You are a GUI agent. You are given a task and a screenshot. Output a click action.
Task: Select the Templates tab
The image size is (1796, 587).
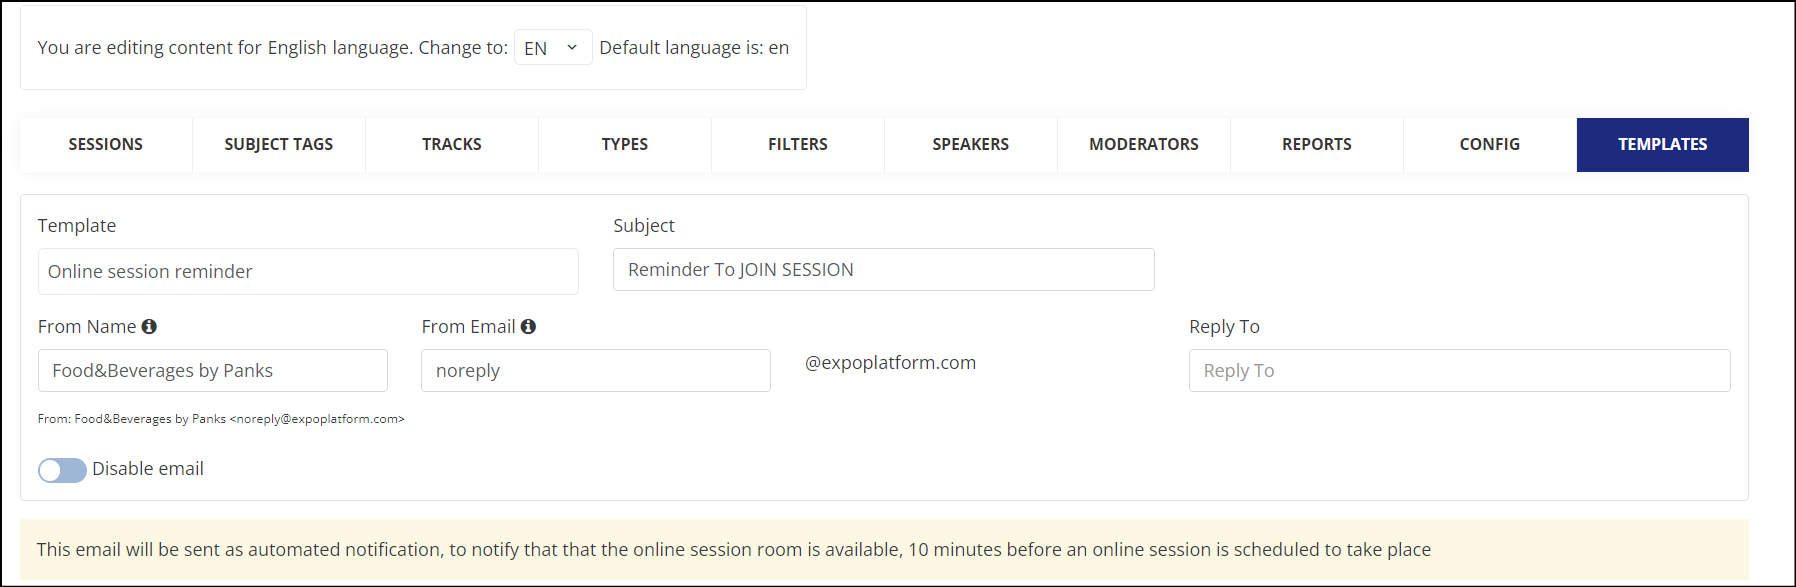(x=1663, y=144)
